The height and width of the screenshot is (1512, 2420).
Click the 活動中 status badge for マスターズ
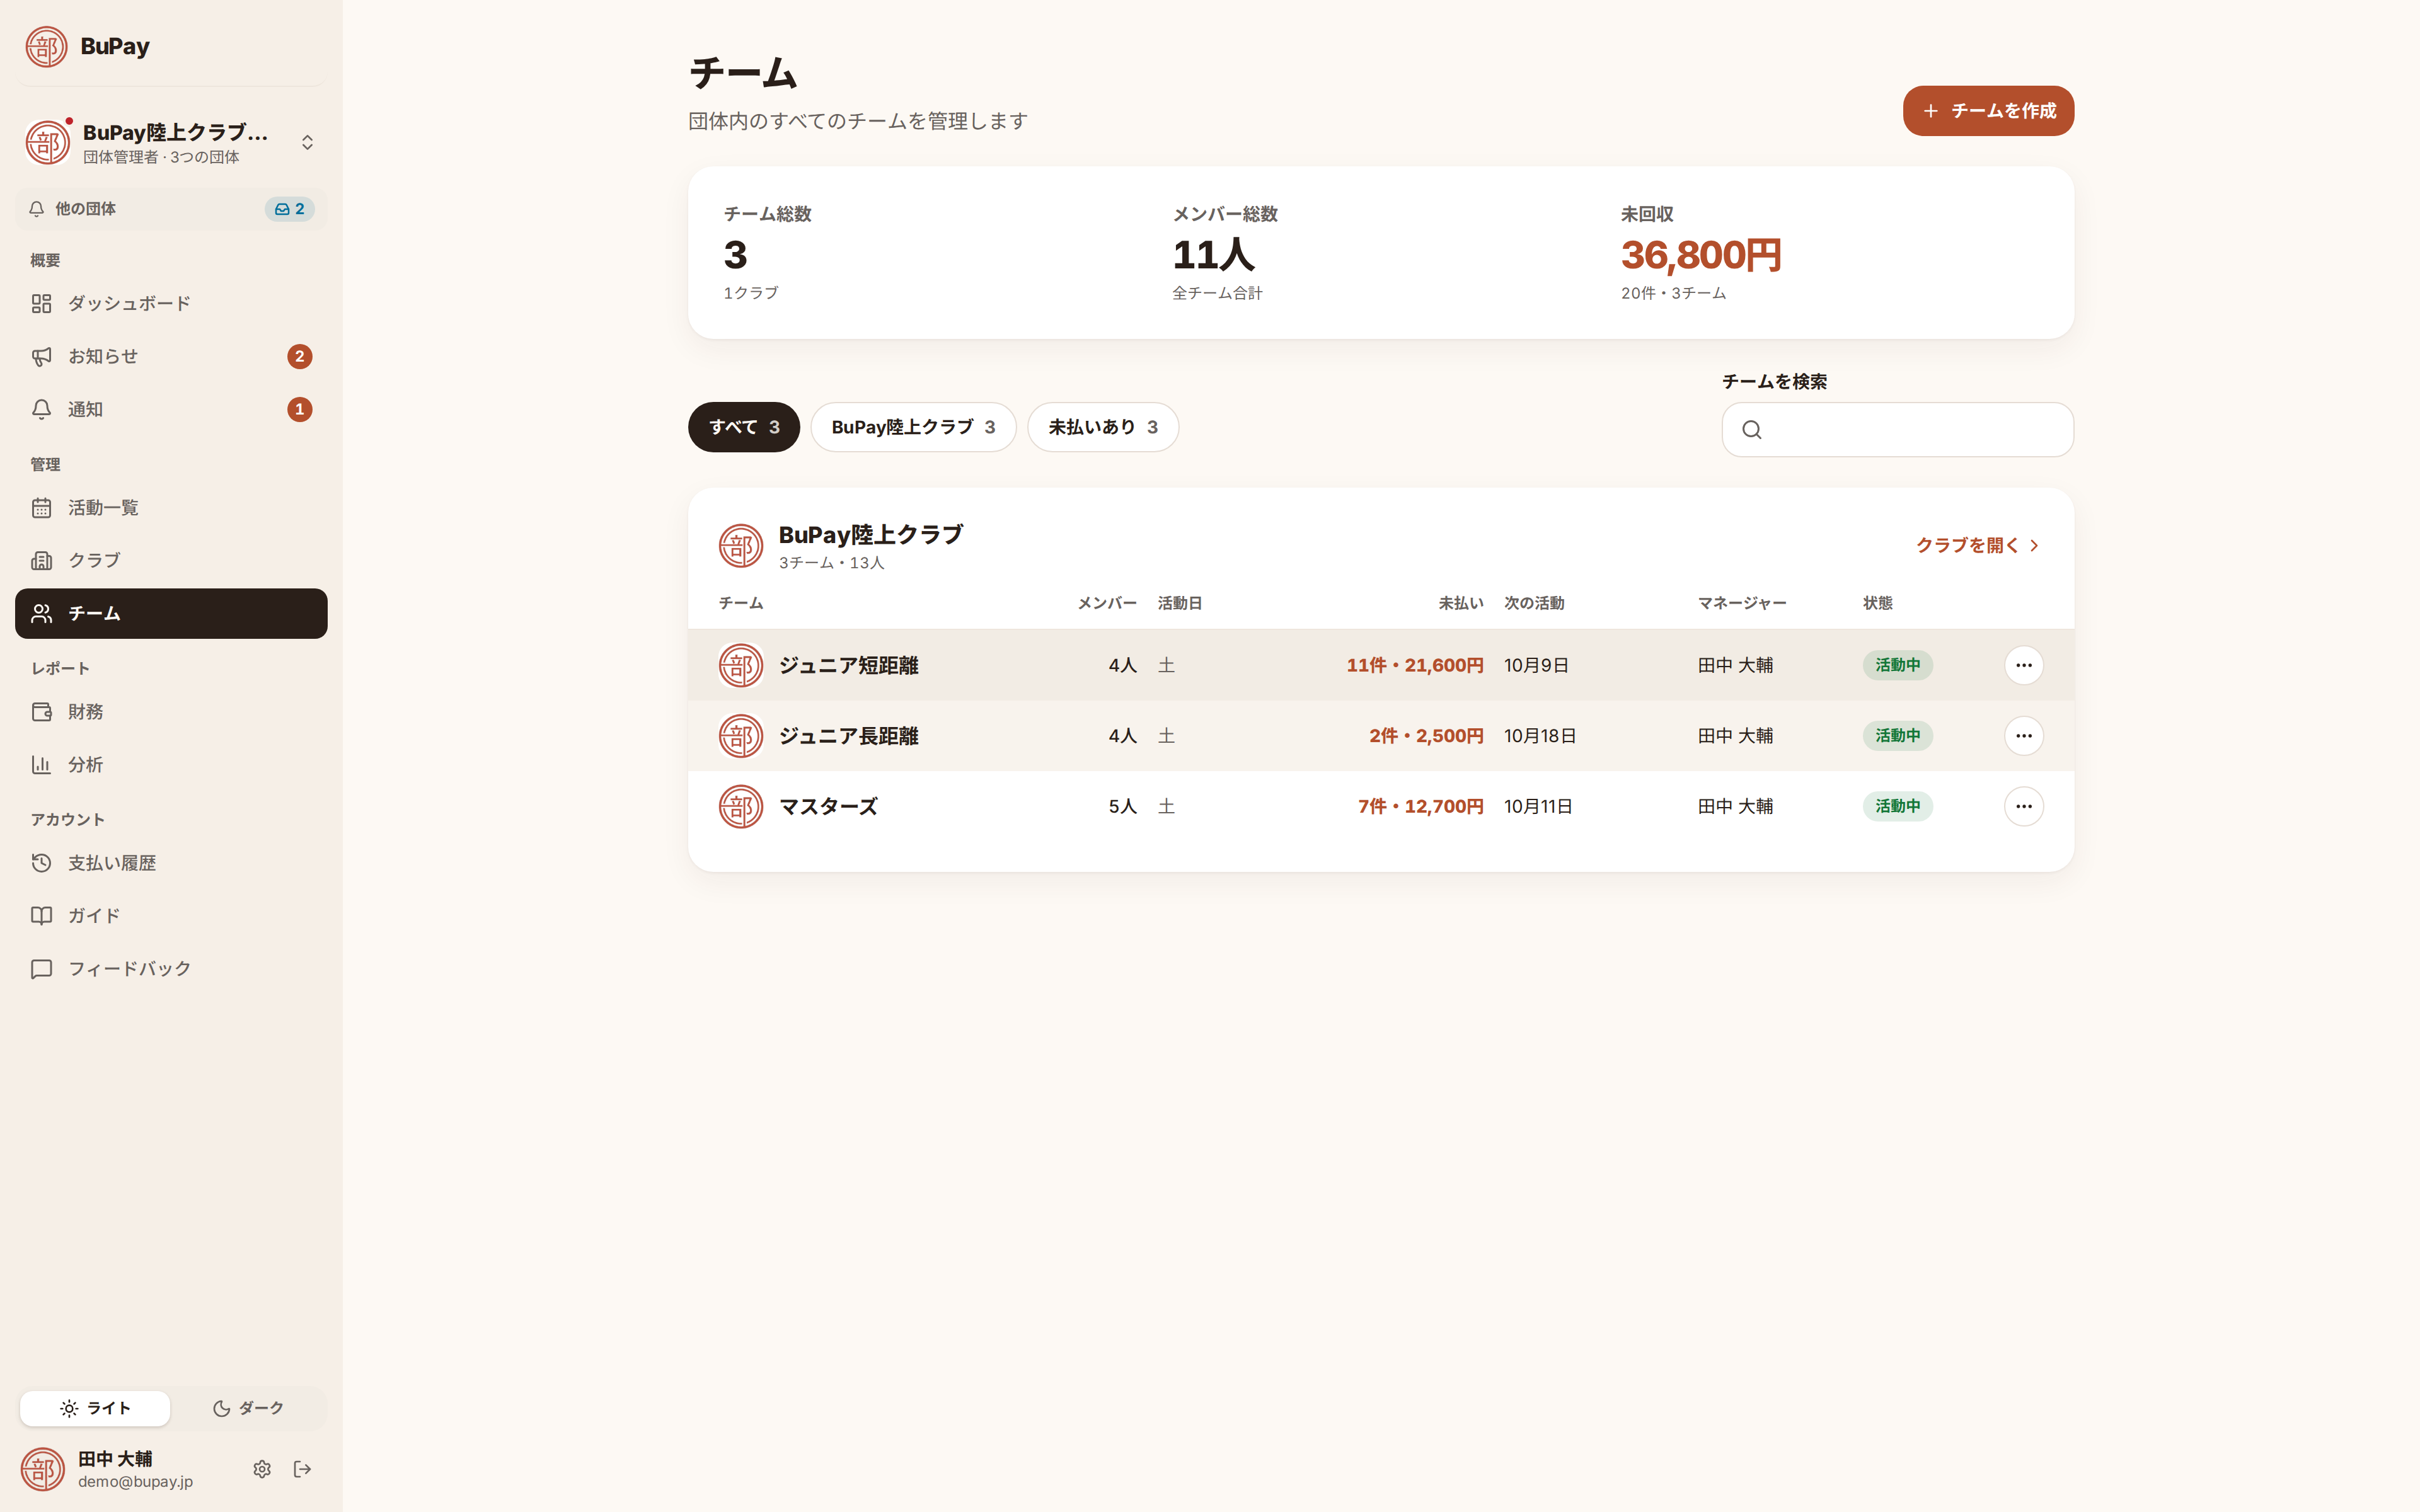point(1897,806)
